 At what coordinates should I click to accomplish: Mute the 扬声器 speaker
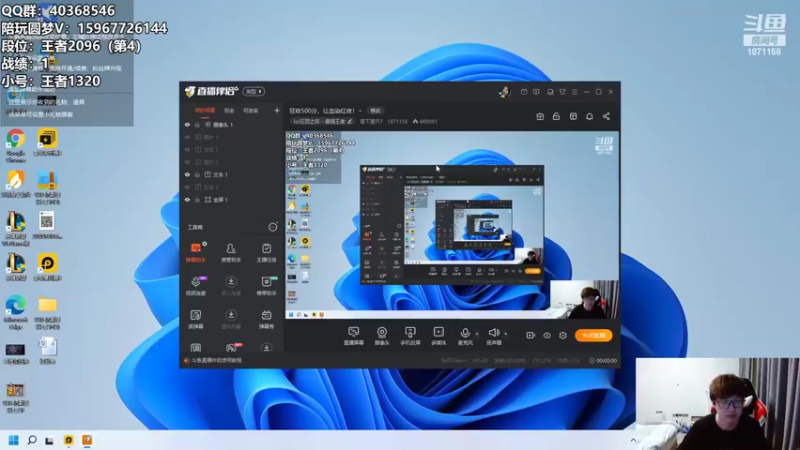click(x=493, y=336)
